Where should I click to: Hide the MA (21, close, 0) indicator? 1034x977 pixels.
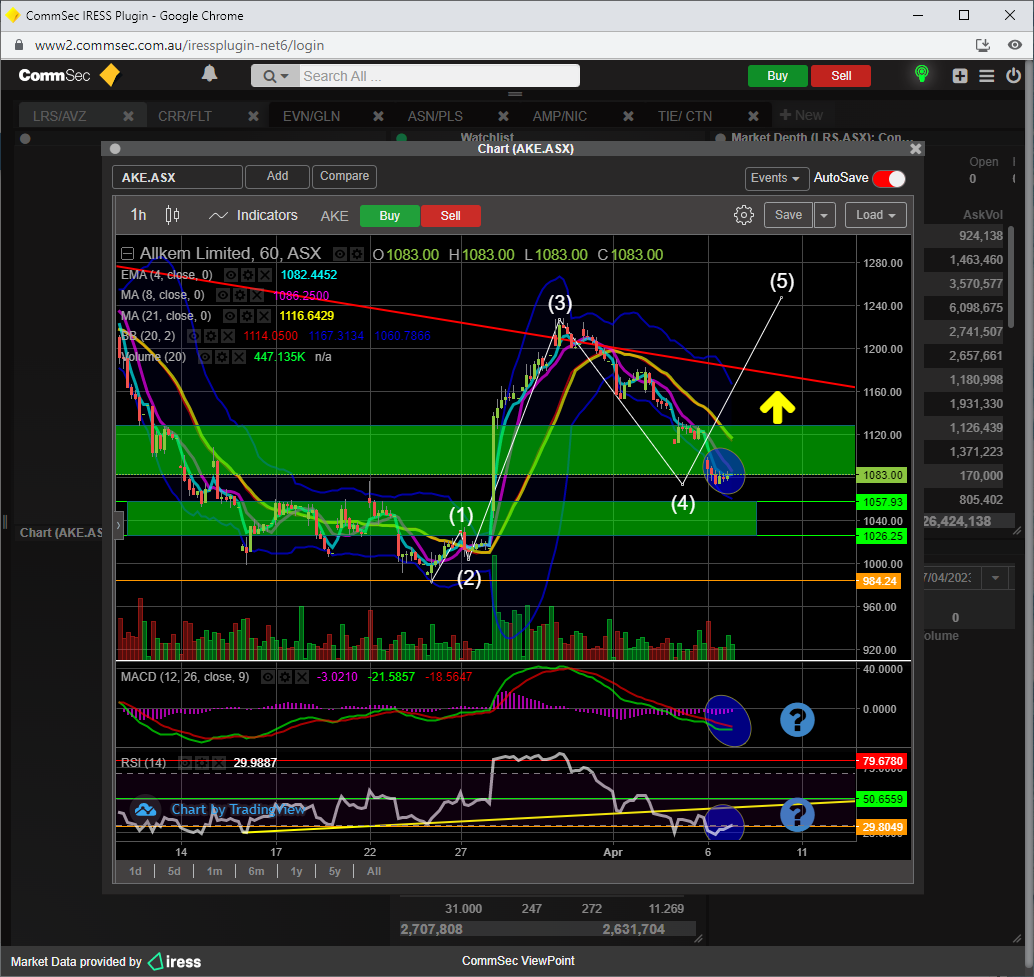coord(231,316)
